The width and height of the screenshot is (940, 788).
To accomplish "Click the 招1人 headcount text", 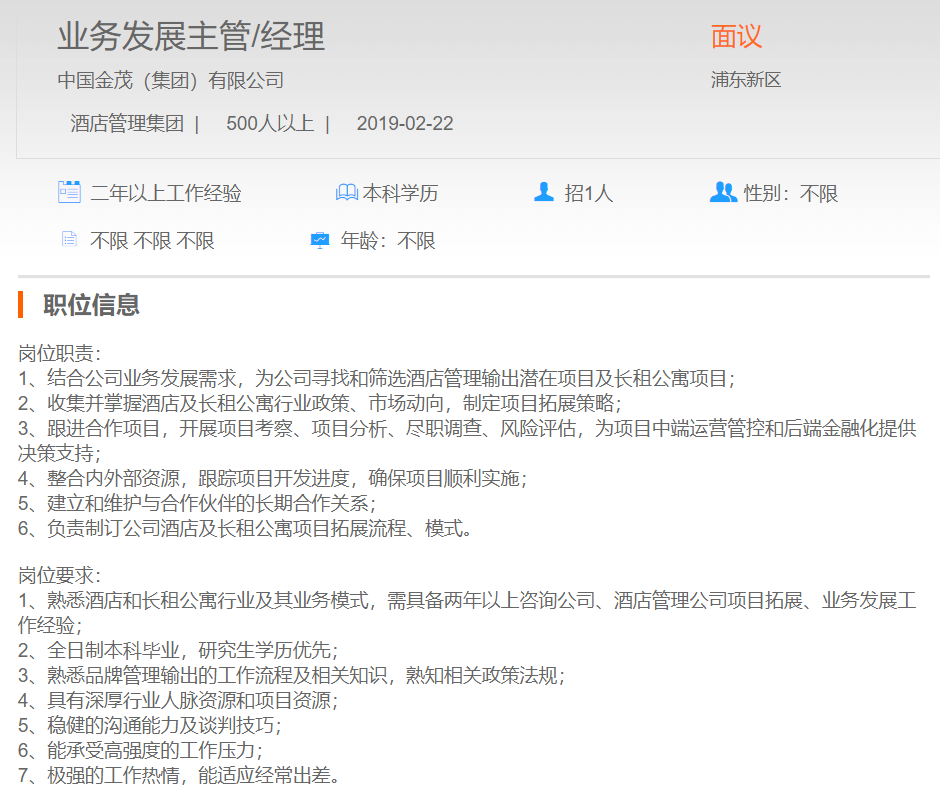I will (589, 193).
